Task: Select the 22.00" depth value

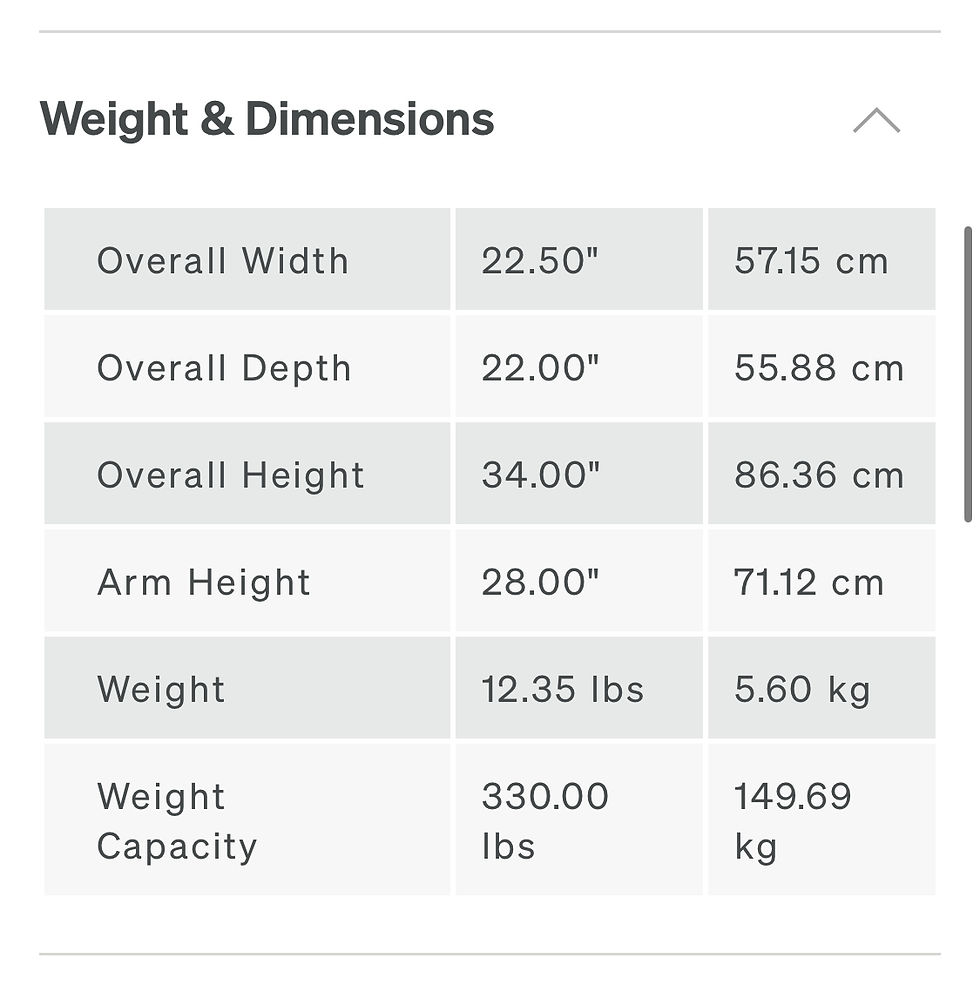Action: click(540, 368)
